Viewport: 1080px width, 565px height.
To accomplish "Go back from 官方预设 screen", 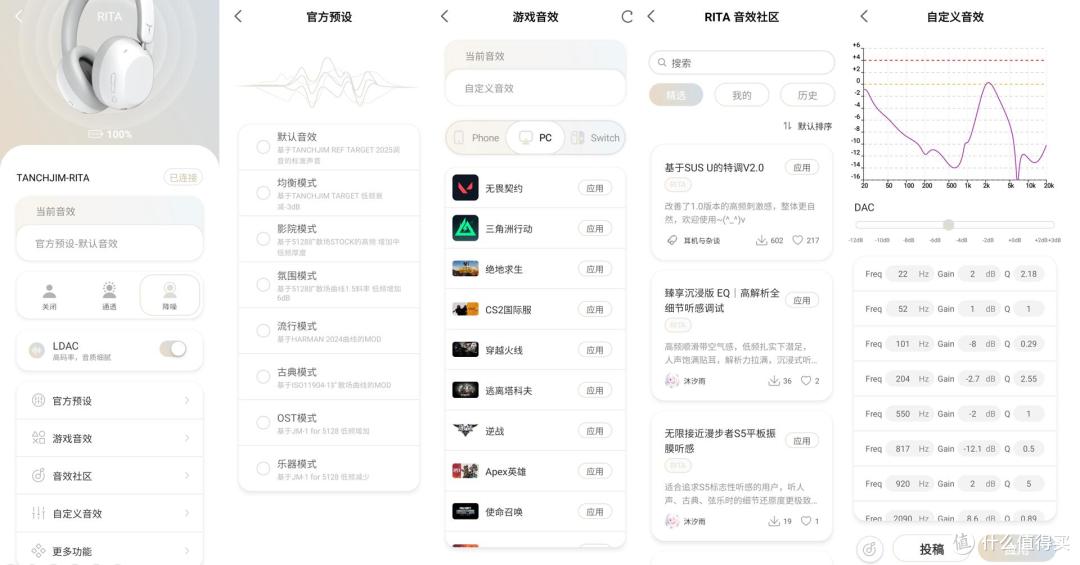I will (238, 16).
